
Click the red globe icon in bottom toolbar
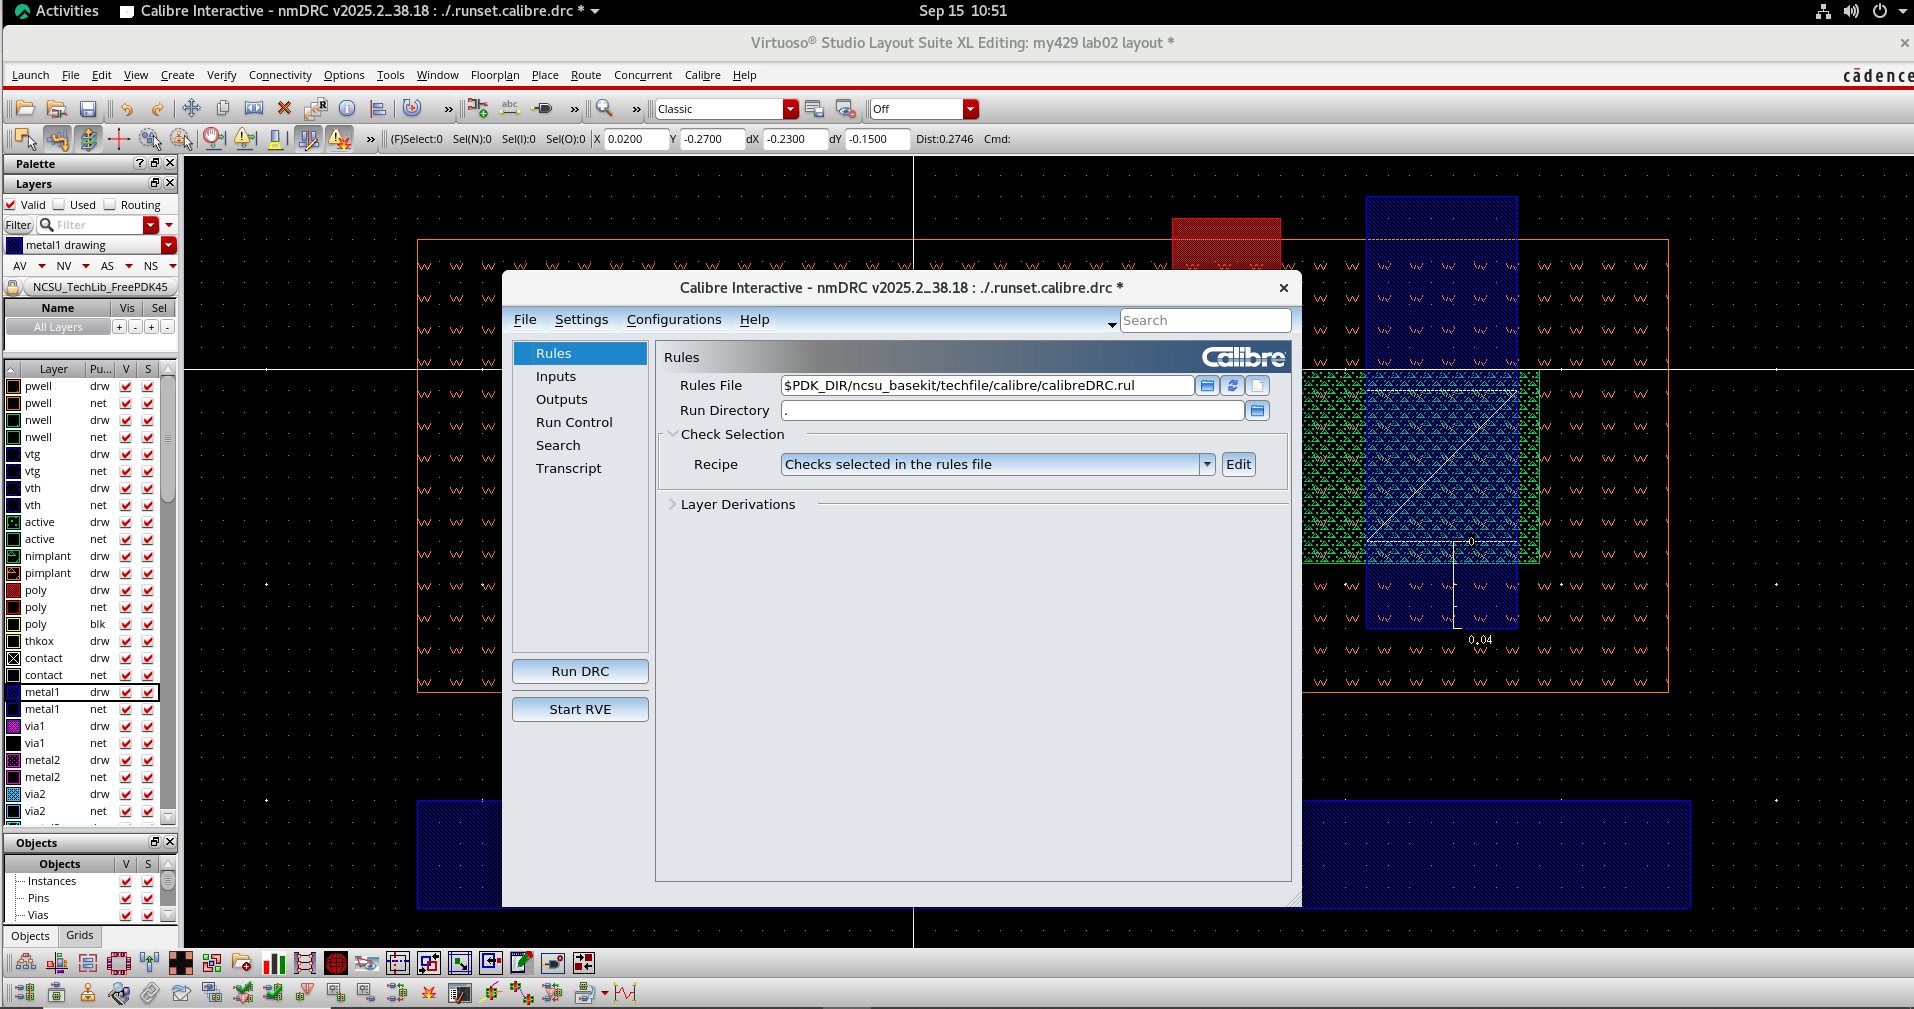(336, 963)
